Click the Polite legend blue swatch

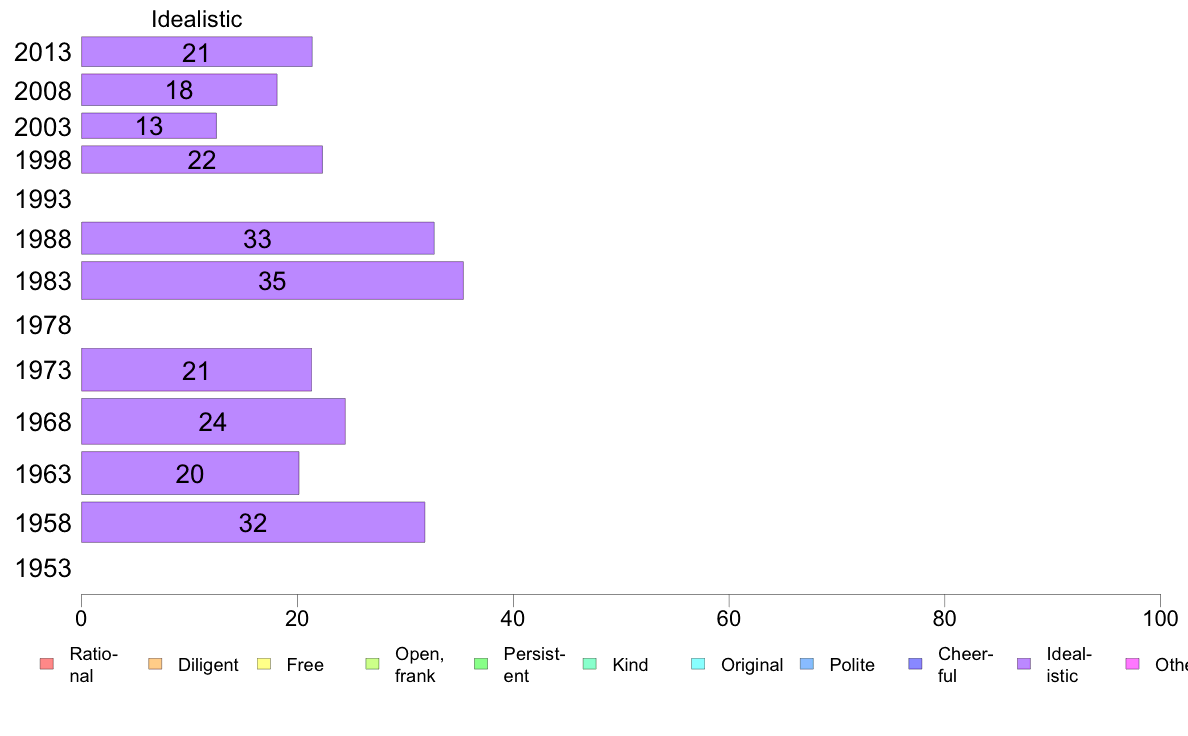point(807,664)
